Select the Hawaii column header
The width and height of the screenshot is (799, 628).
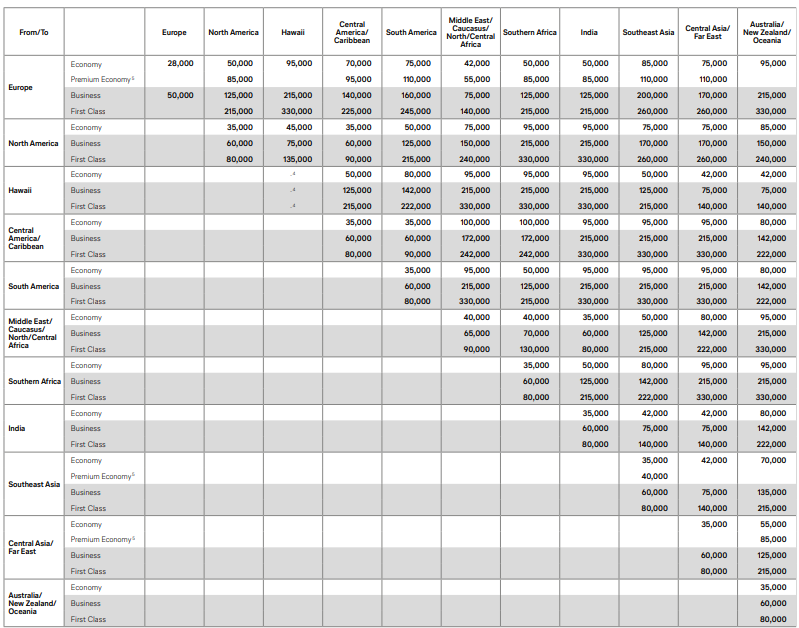coord(292,32)
